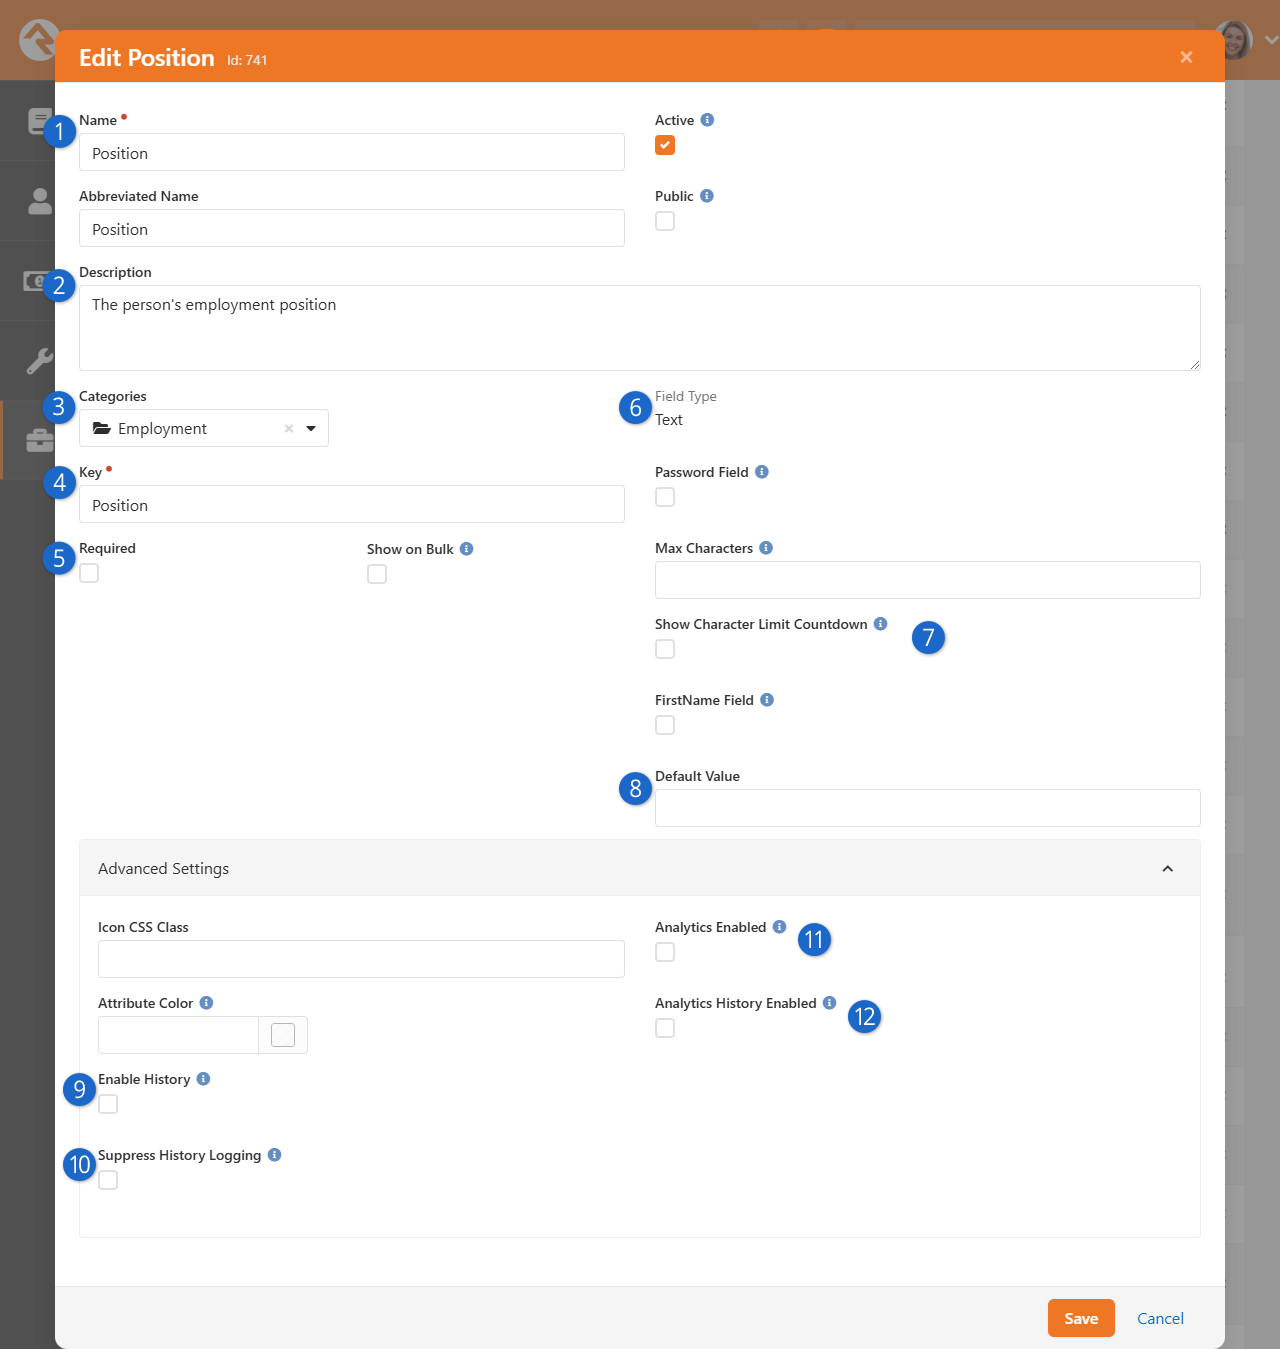The image size is (1280, 1349).
Task: Click the info icon next to Active
Action: 707,120
